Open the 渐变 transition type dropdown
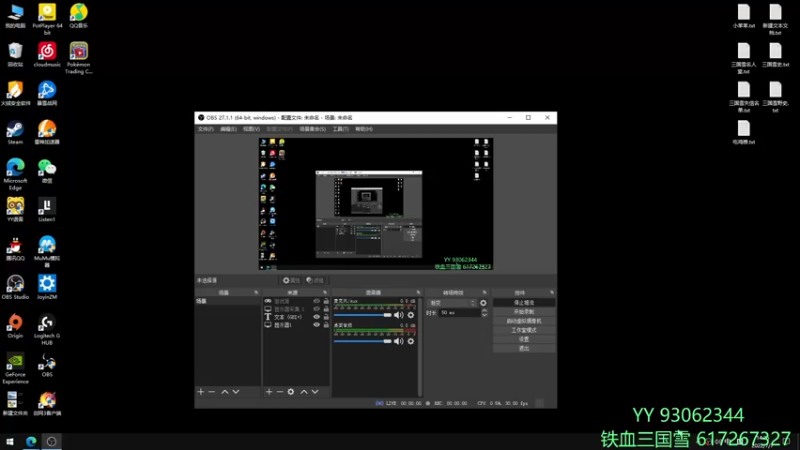Screen dimensions: 800x450 tap(452, 303)
